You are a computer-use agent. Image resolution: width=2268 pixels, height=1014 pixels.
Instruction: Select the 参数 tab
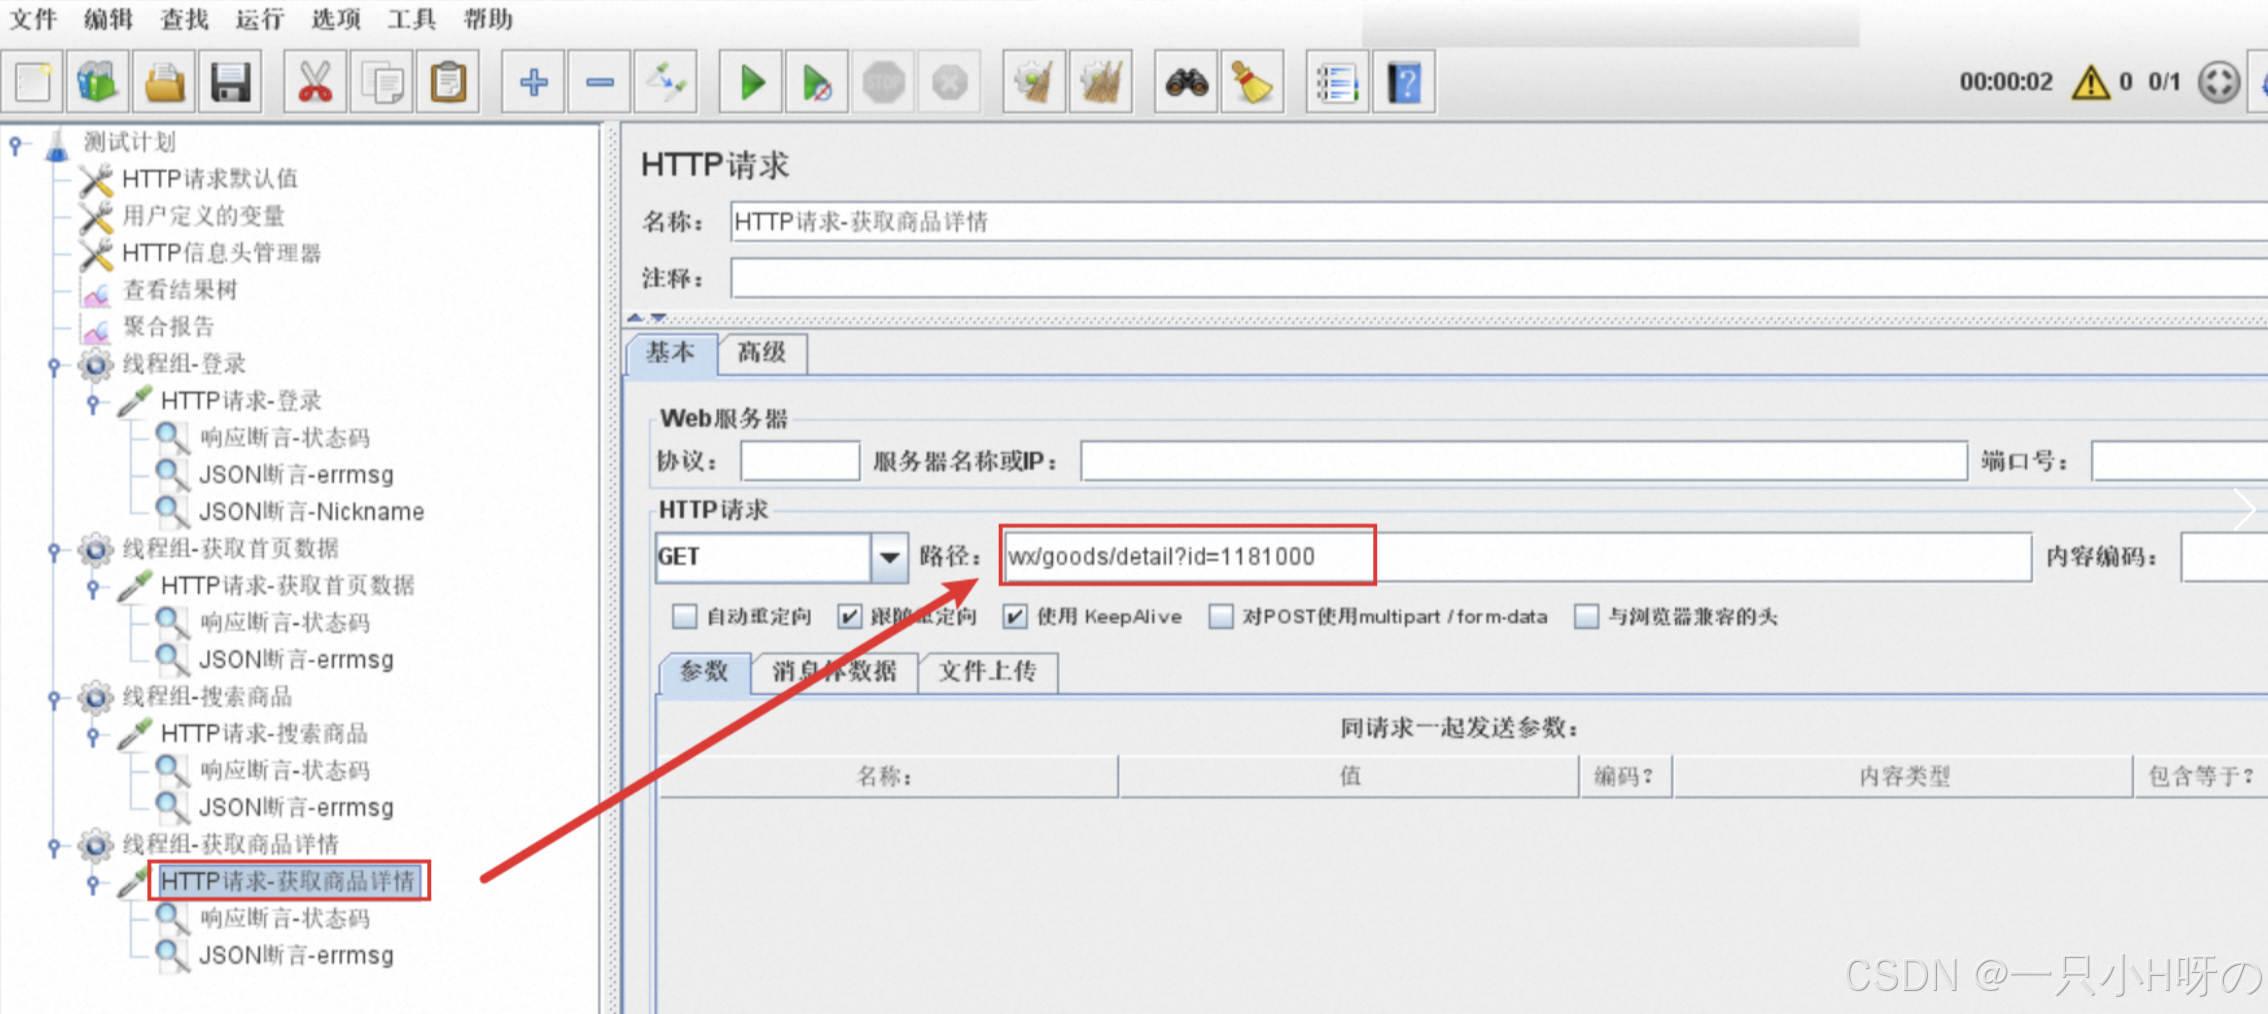tap(704, 672)
